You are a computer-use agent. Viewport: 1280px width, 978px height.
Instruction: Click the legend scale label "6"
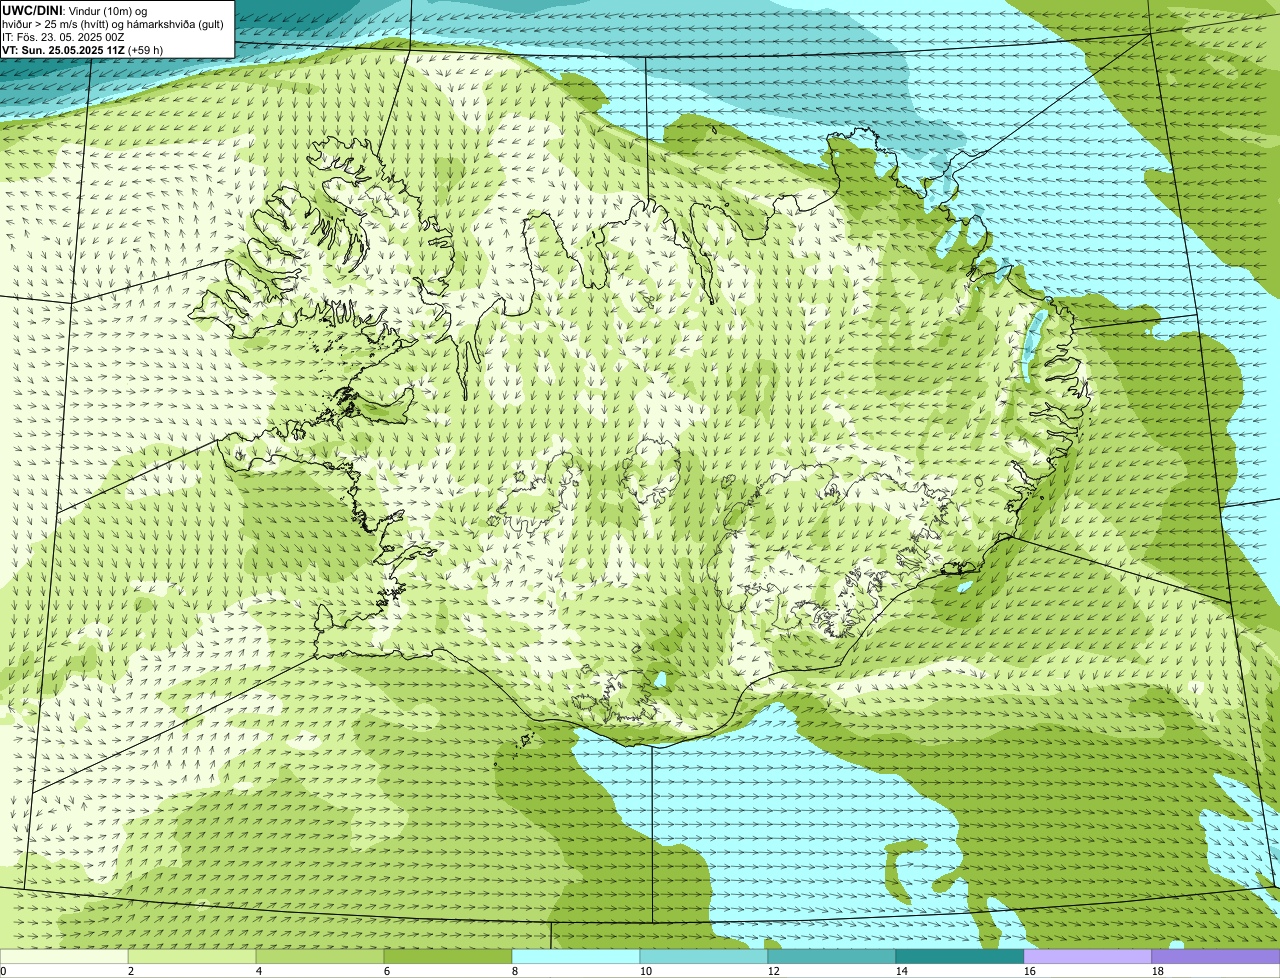click(387, 971)
